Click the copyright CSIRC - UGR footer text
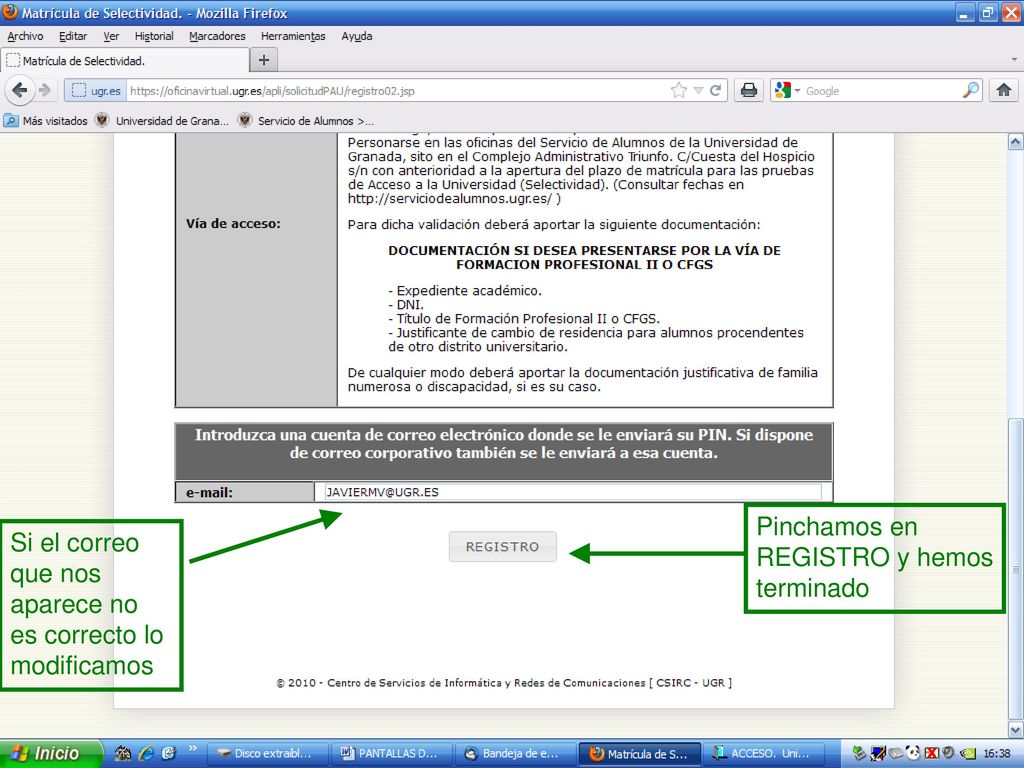Screen dimensions: 1024x768 tap(504, 682)
